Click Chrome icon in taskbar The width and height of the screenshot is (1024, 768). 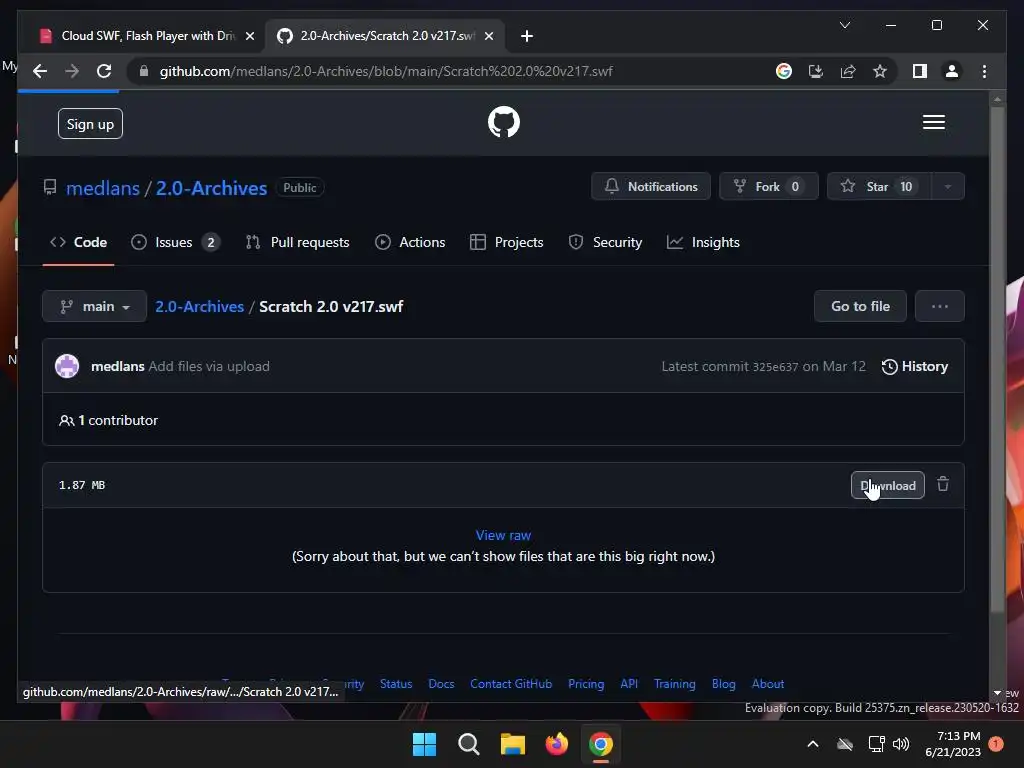tap(601, 744)
